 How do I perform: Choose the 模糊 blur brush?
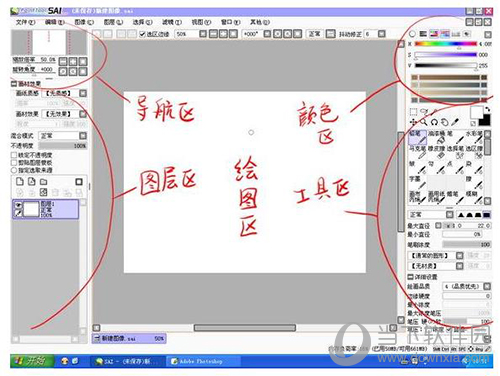[x=475, y=197]
